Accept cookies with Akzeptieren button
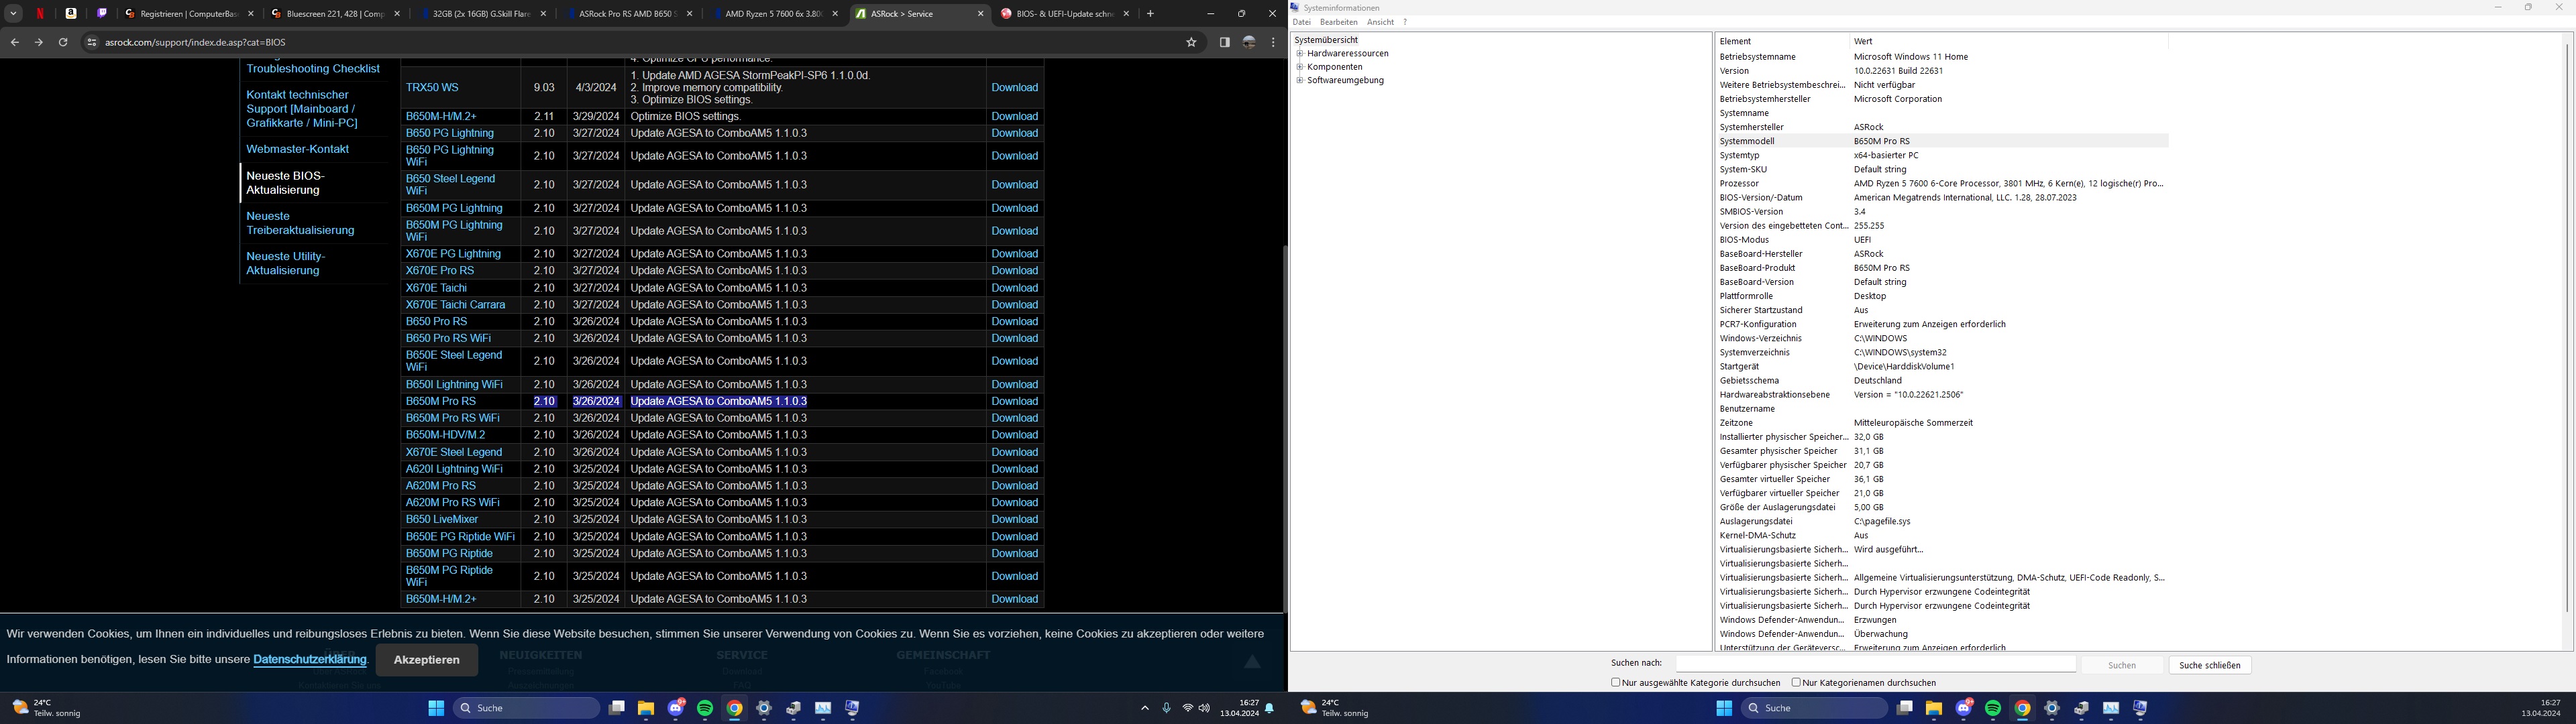The image size is (2576, 724). coord(426,660)
